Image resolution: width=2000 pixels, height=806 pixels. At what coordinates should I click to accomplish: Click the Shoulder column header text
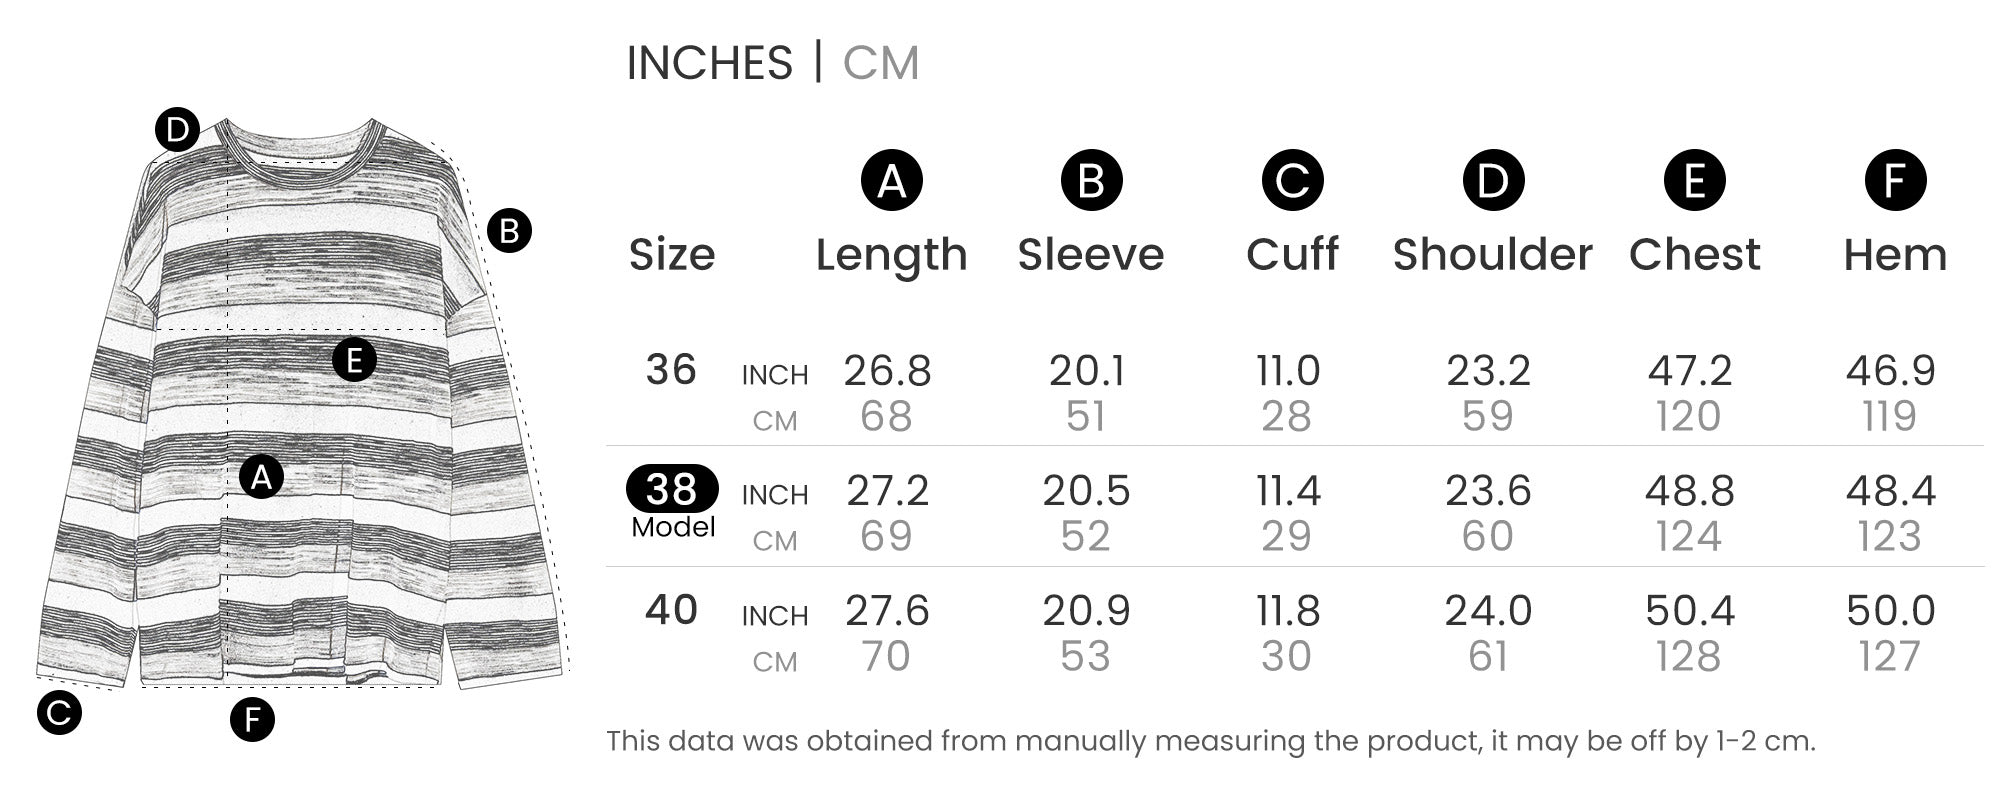coord(1492,255)
